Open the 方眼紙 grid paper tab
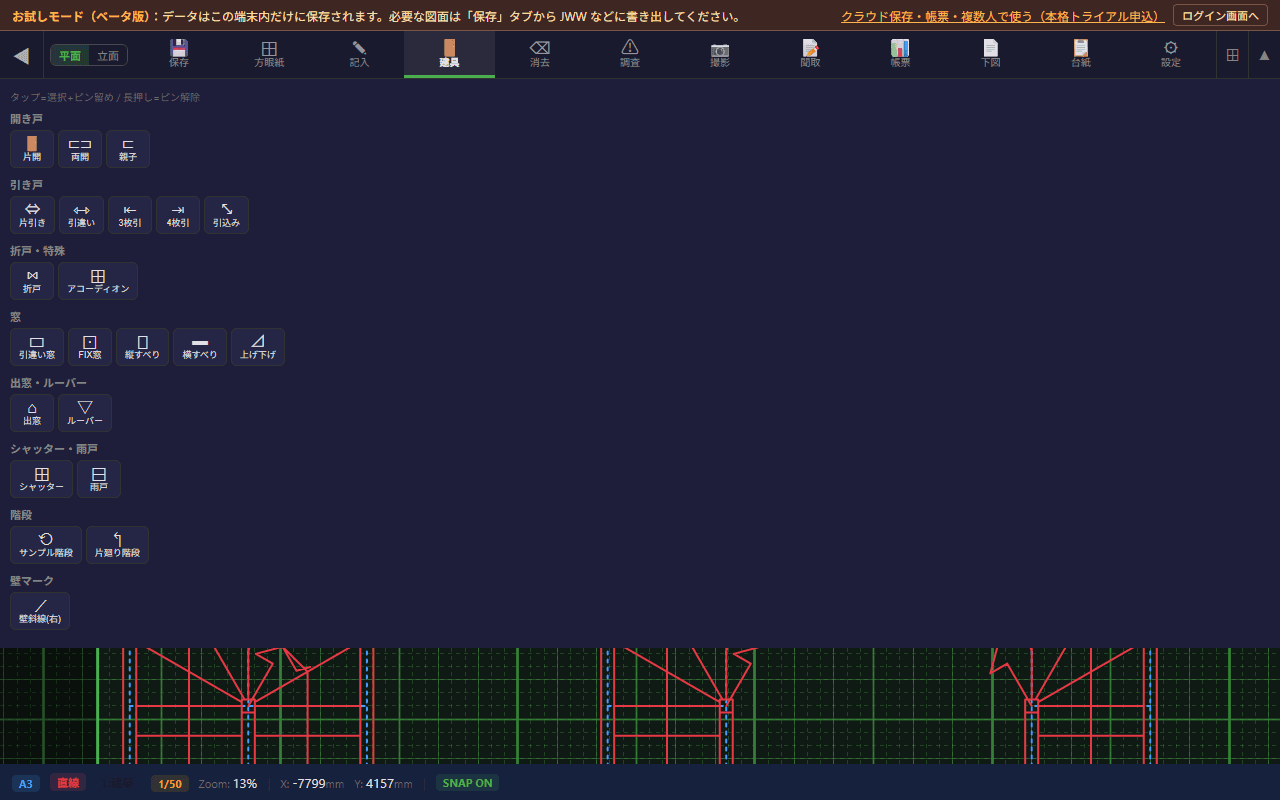Image resolution: width=1280 pixels, height=800 pixels. [x=269, y=54]
